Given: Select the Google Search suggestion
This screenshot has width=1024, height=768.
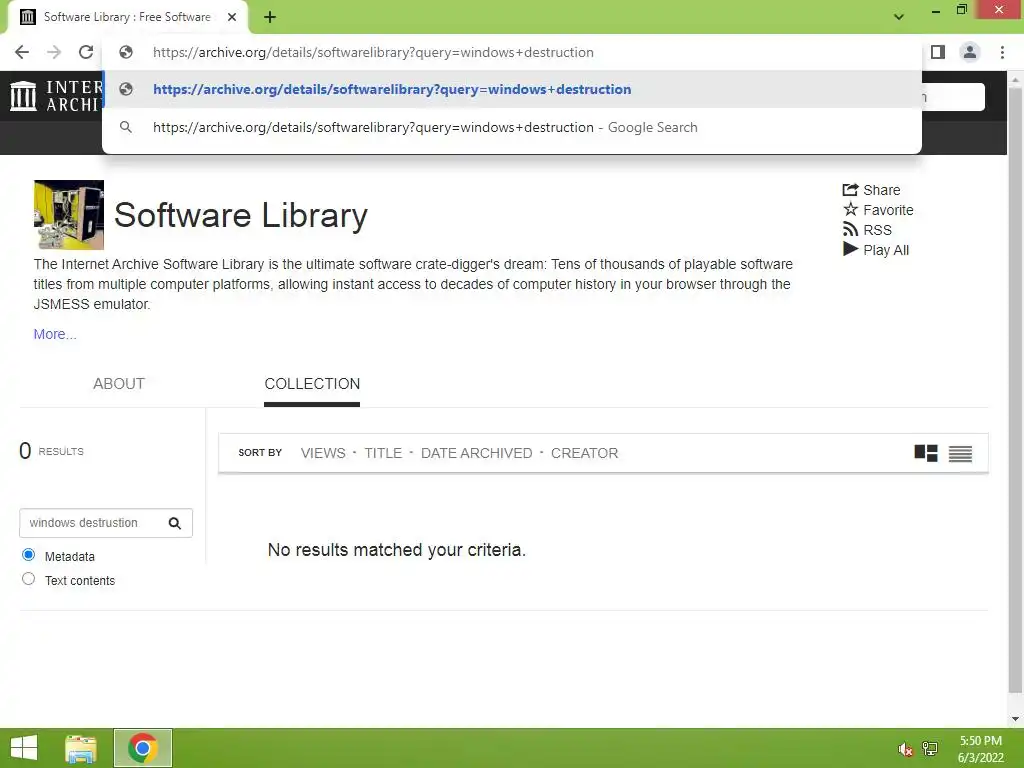Looking at the screenshot, I should coord(512,127).
